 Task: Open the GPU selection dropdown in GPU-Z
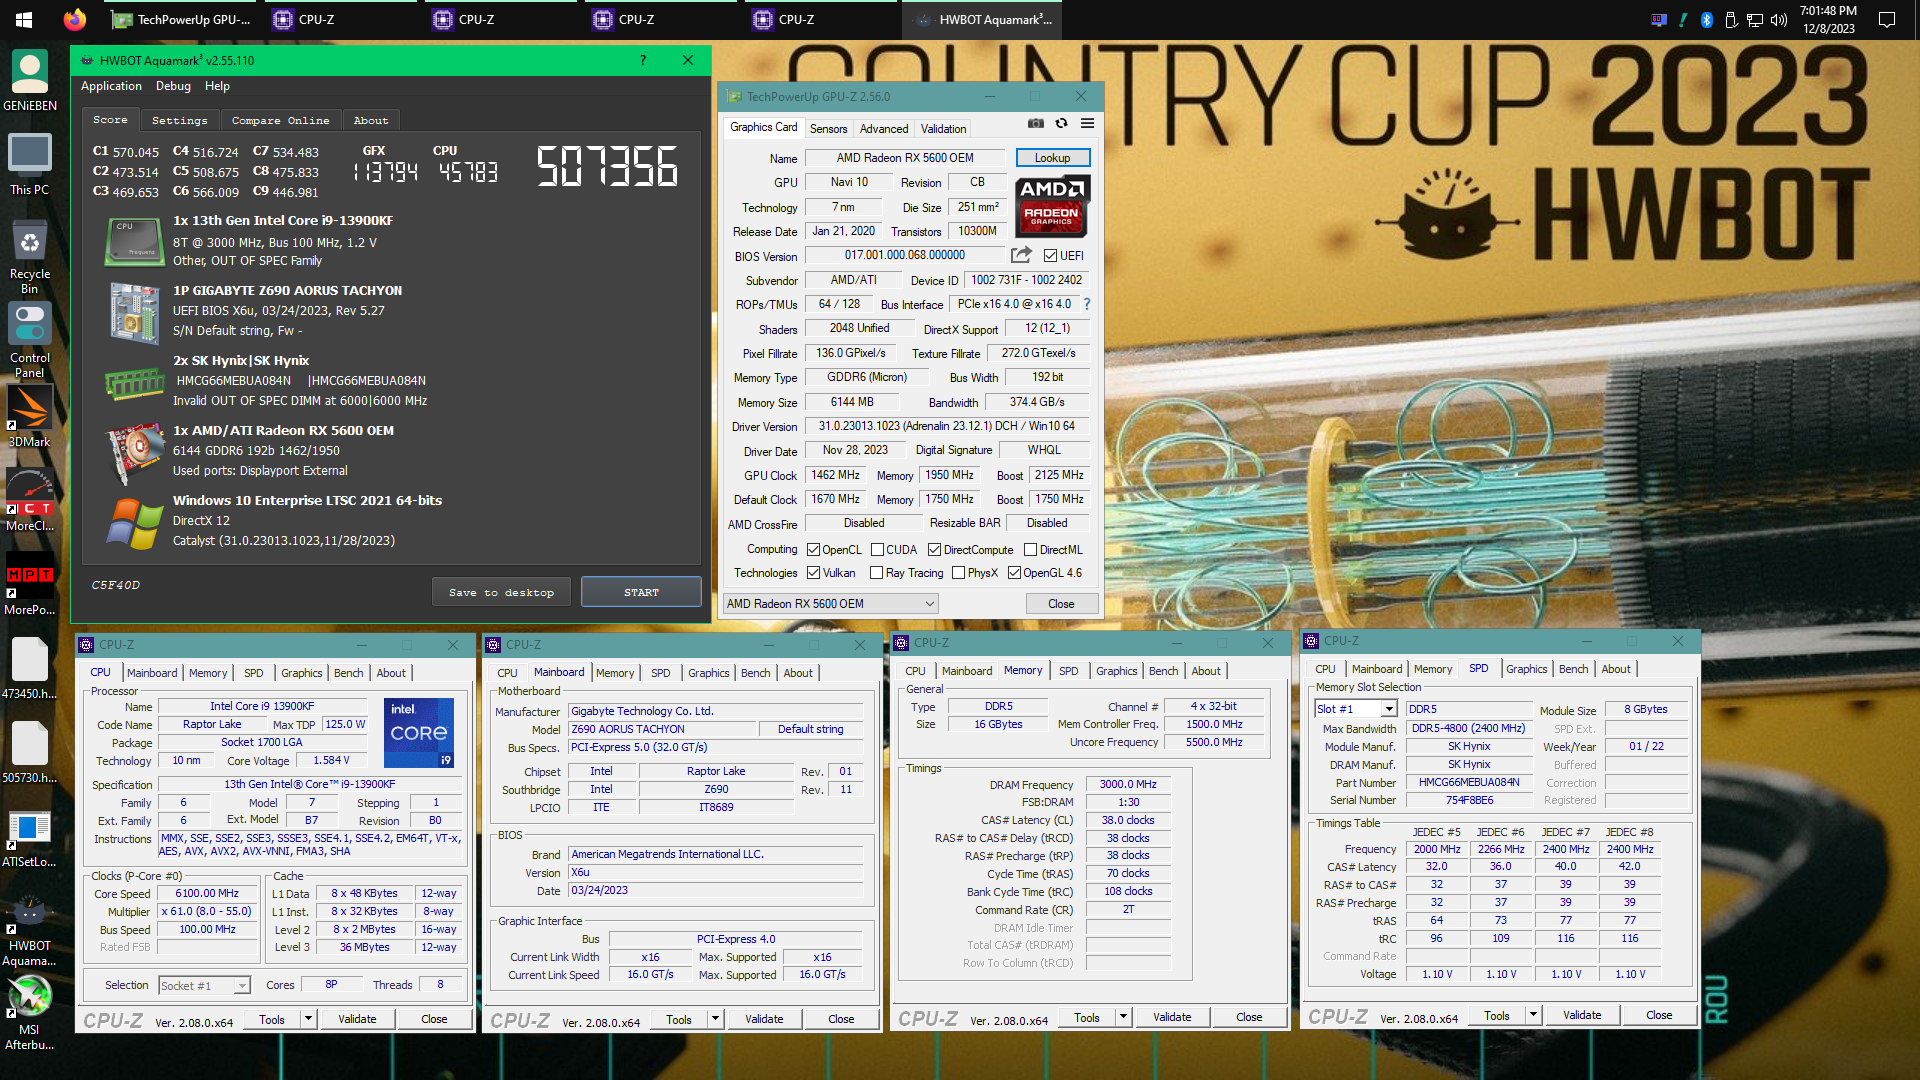(x=831, y=603)
